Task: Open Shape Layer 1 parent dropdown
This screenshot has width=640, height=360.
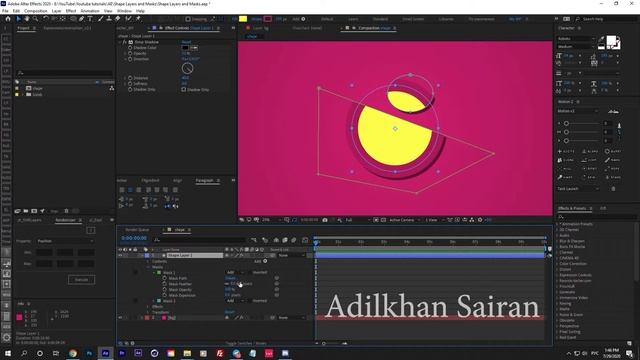Action: click(x=291, y=256)
